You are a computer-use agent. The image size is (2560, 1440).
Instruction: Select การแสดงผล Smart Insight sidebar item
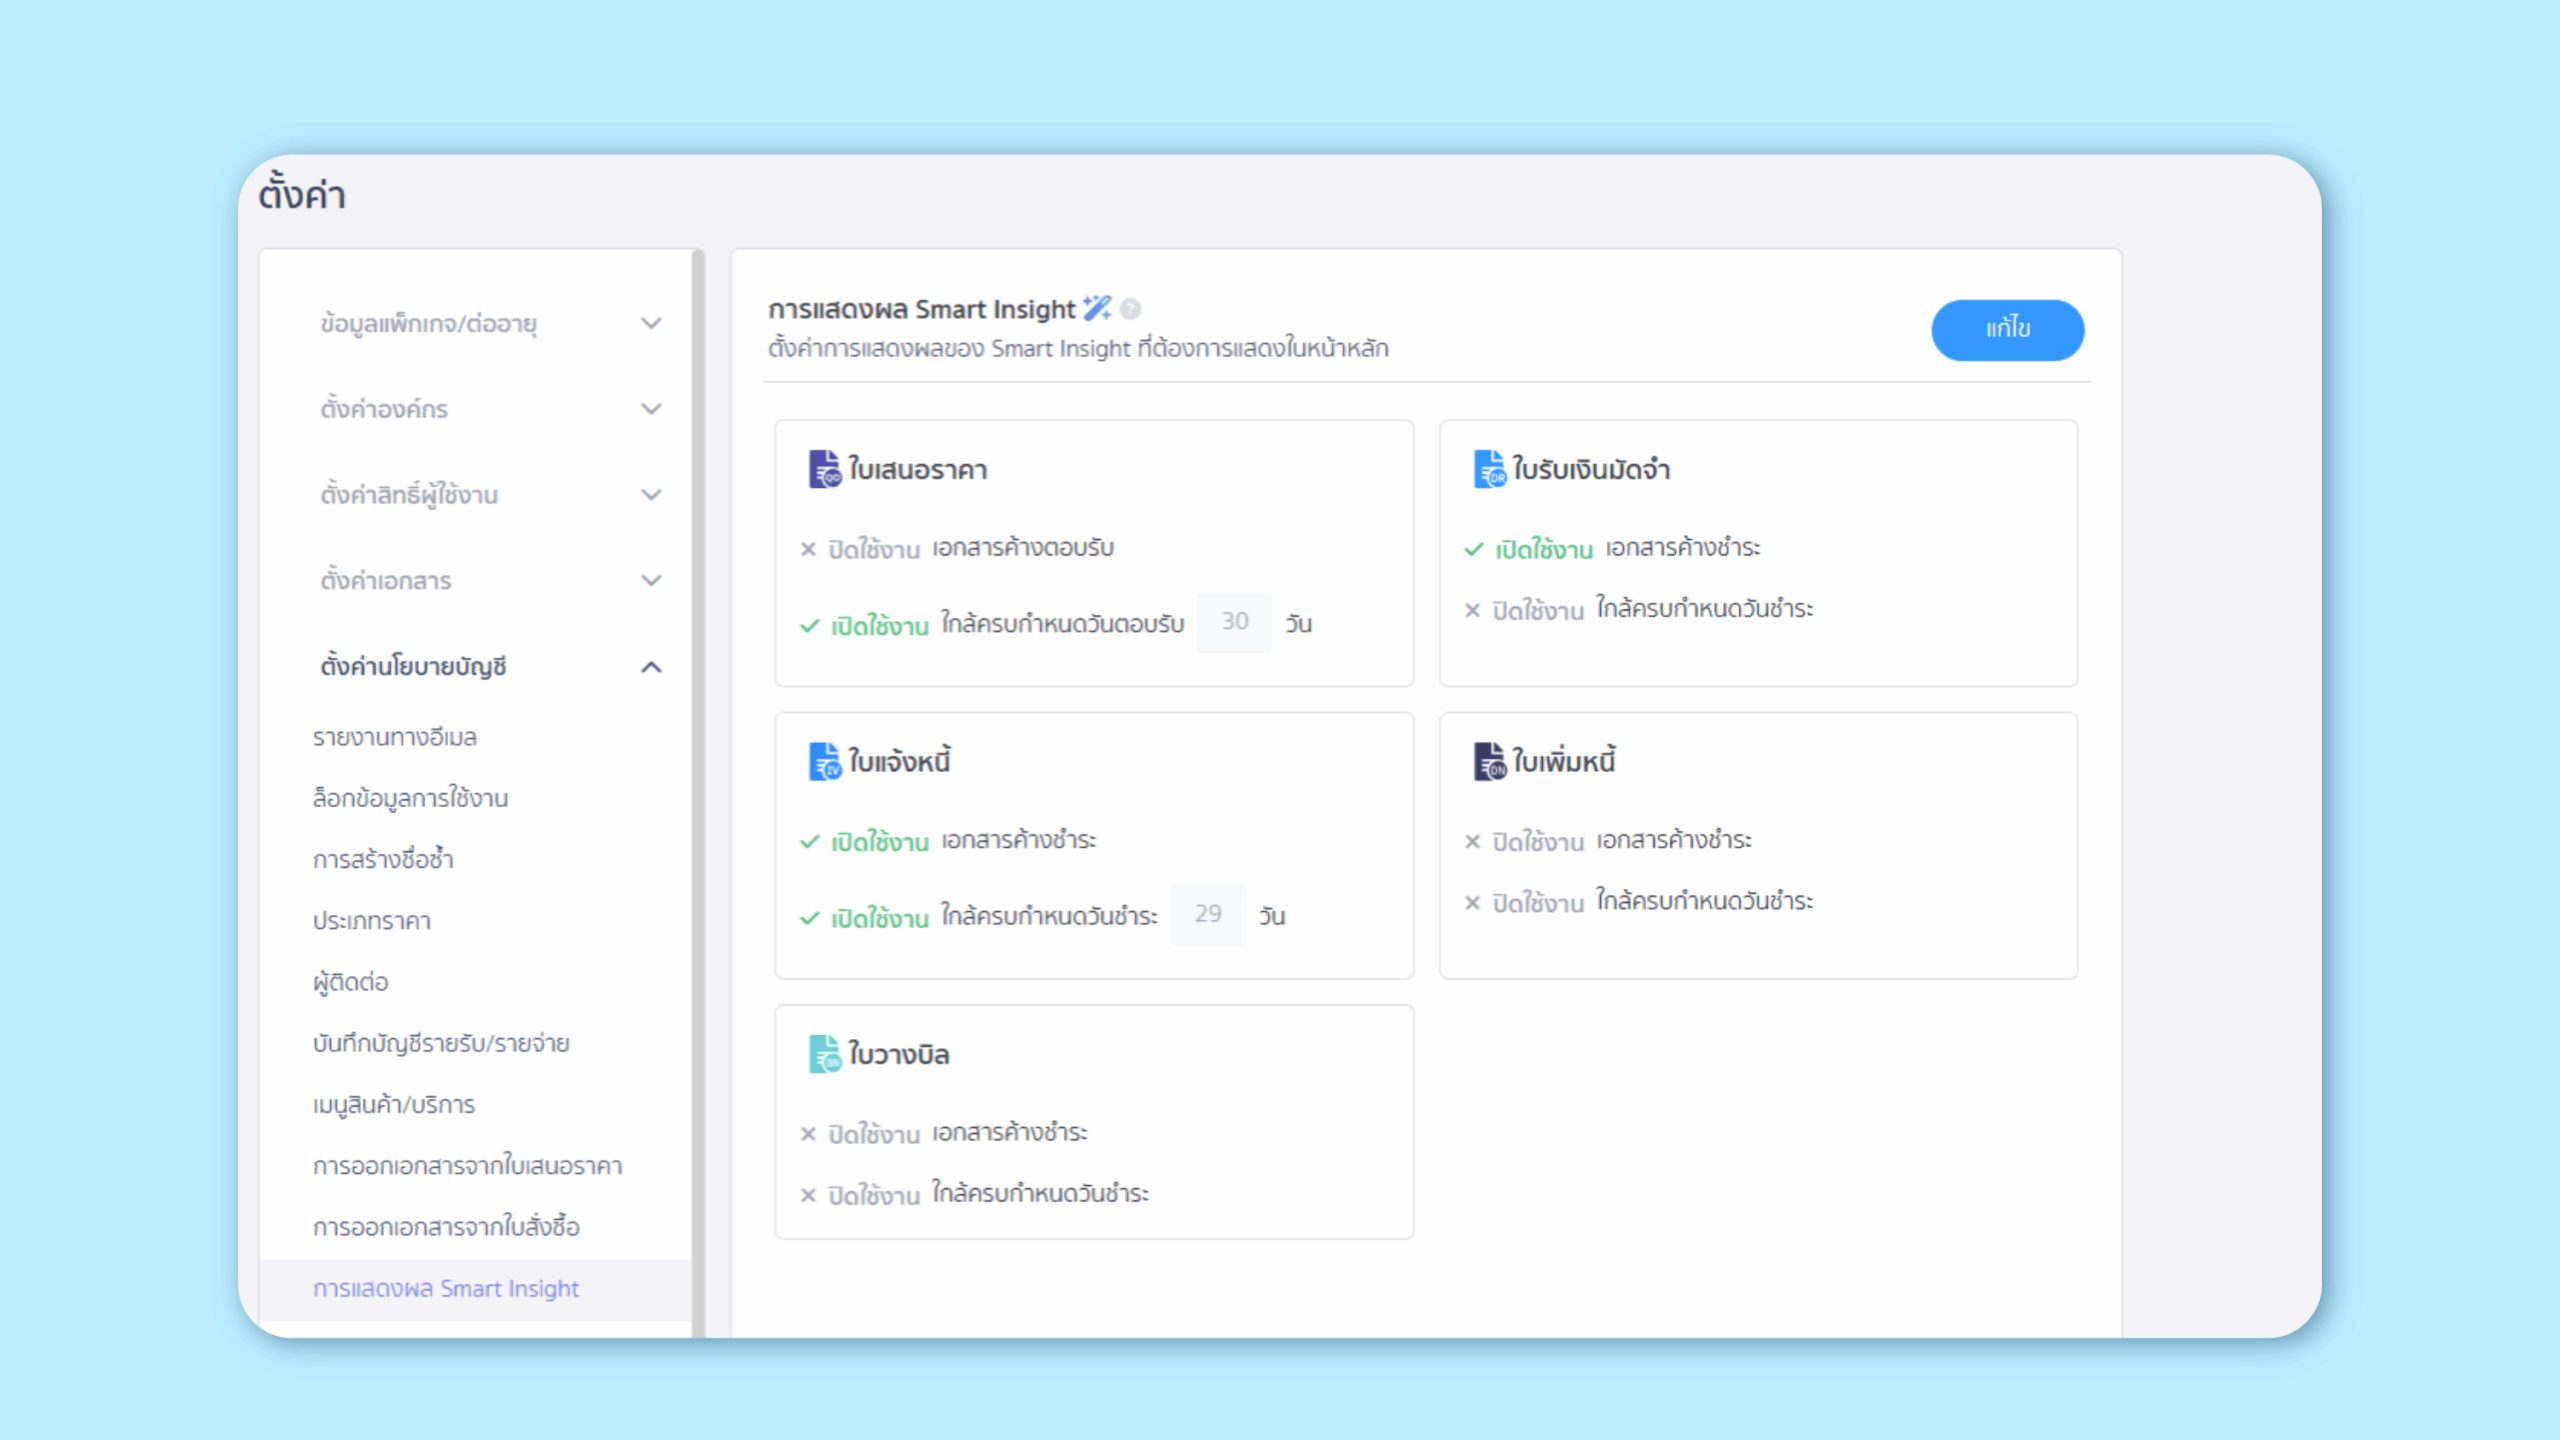(x=446, y=1289)
